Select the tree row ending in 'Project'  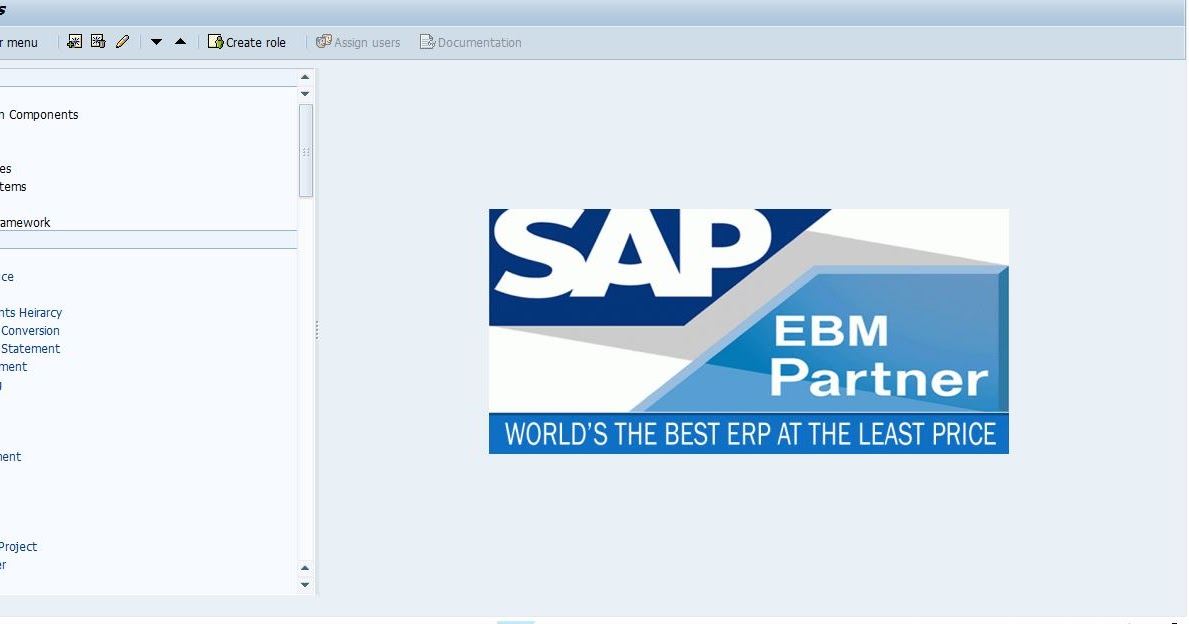pyautogui.click(x=19, y=547)
